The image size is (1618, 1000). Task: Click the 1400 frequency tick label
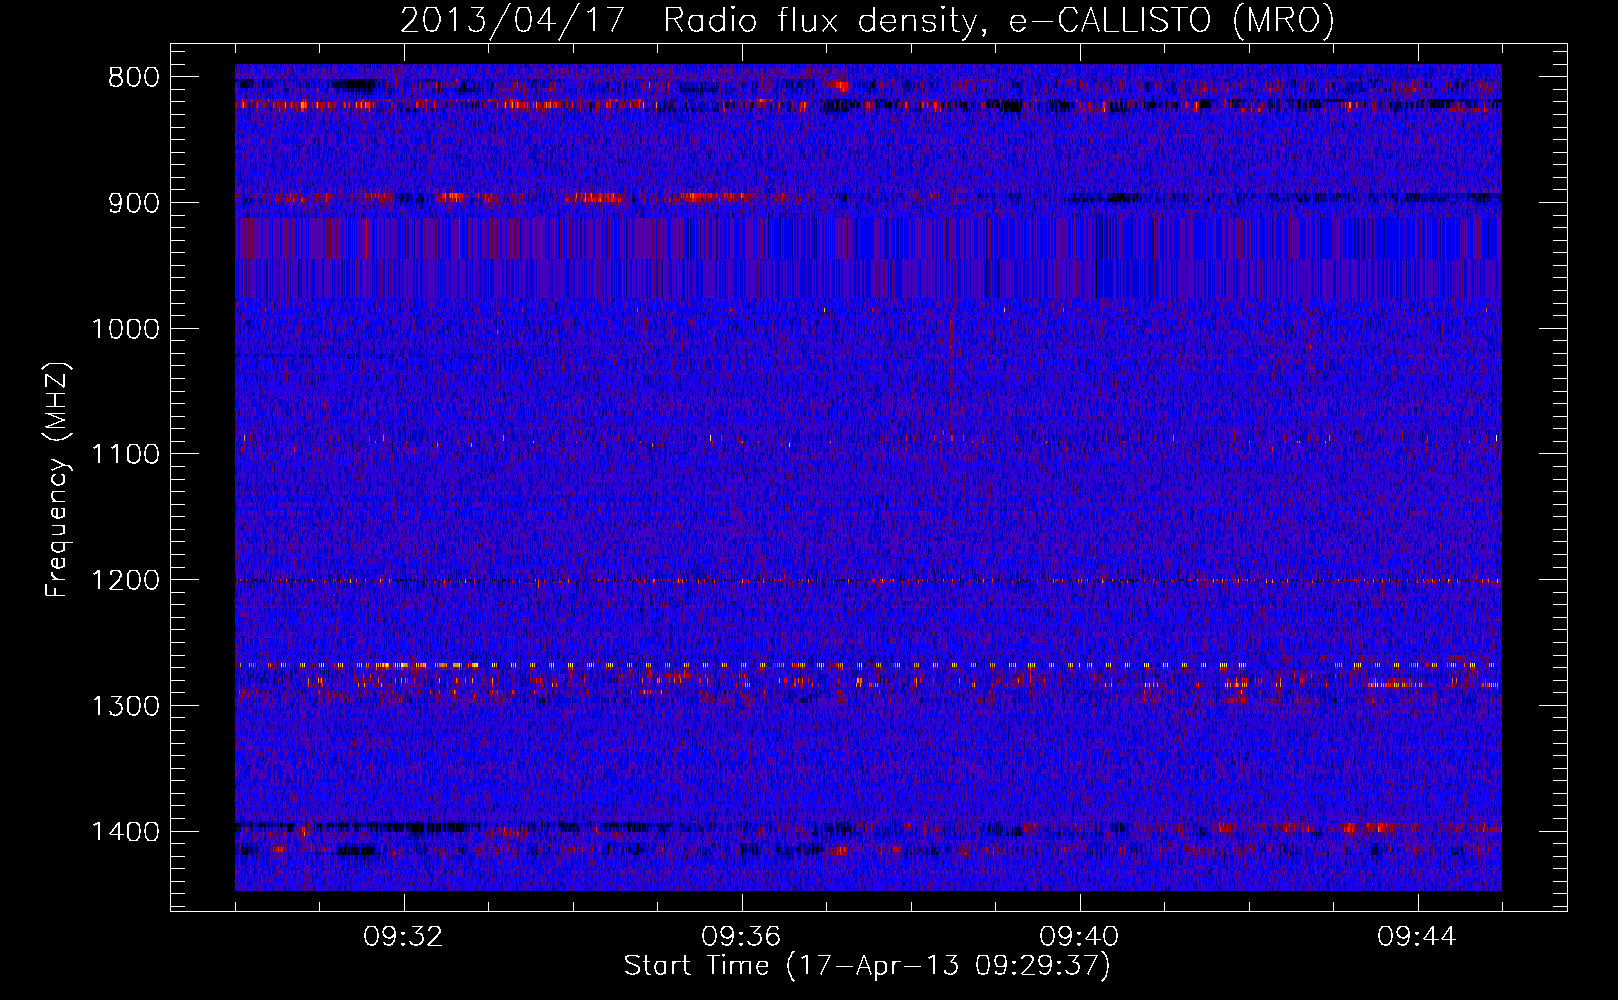(125, 832)
